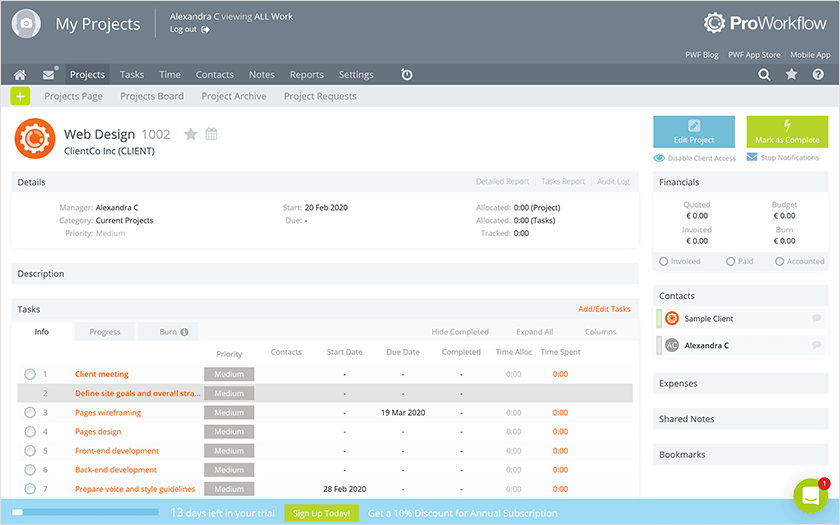840x525 pixels.
Task: Go to the home icon
Action: (20, 74)
